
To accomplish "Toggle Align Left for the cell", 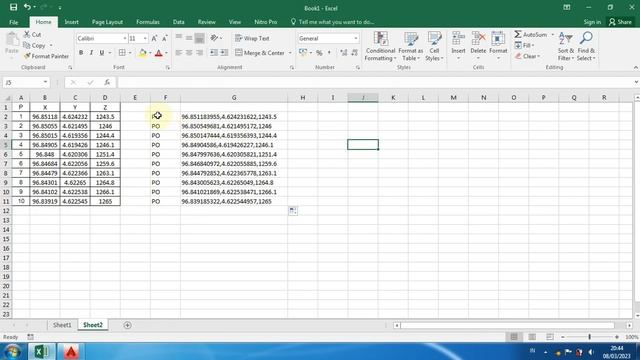I will 179,53.
